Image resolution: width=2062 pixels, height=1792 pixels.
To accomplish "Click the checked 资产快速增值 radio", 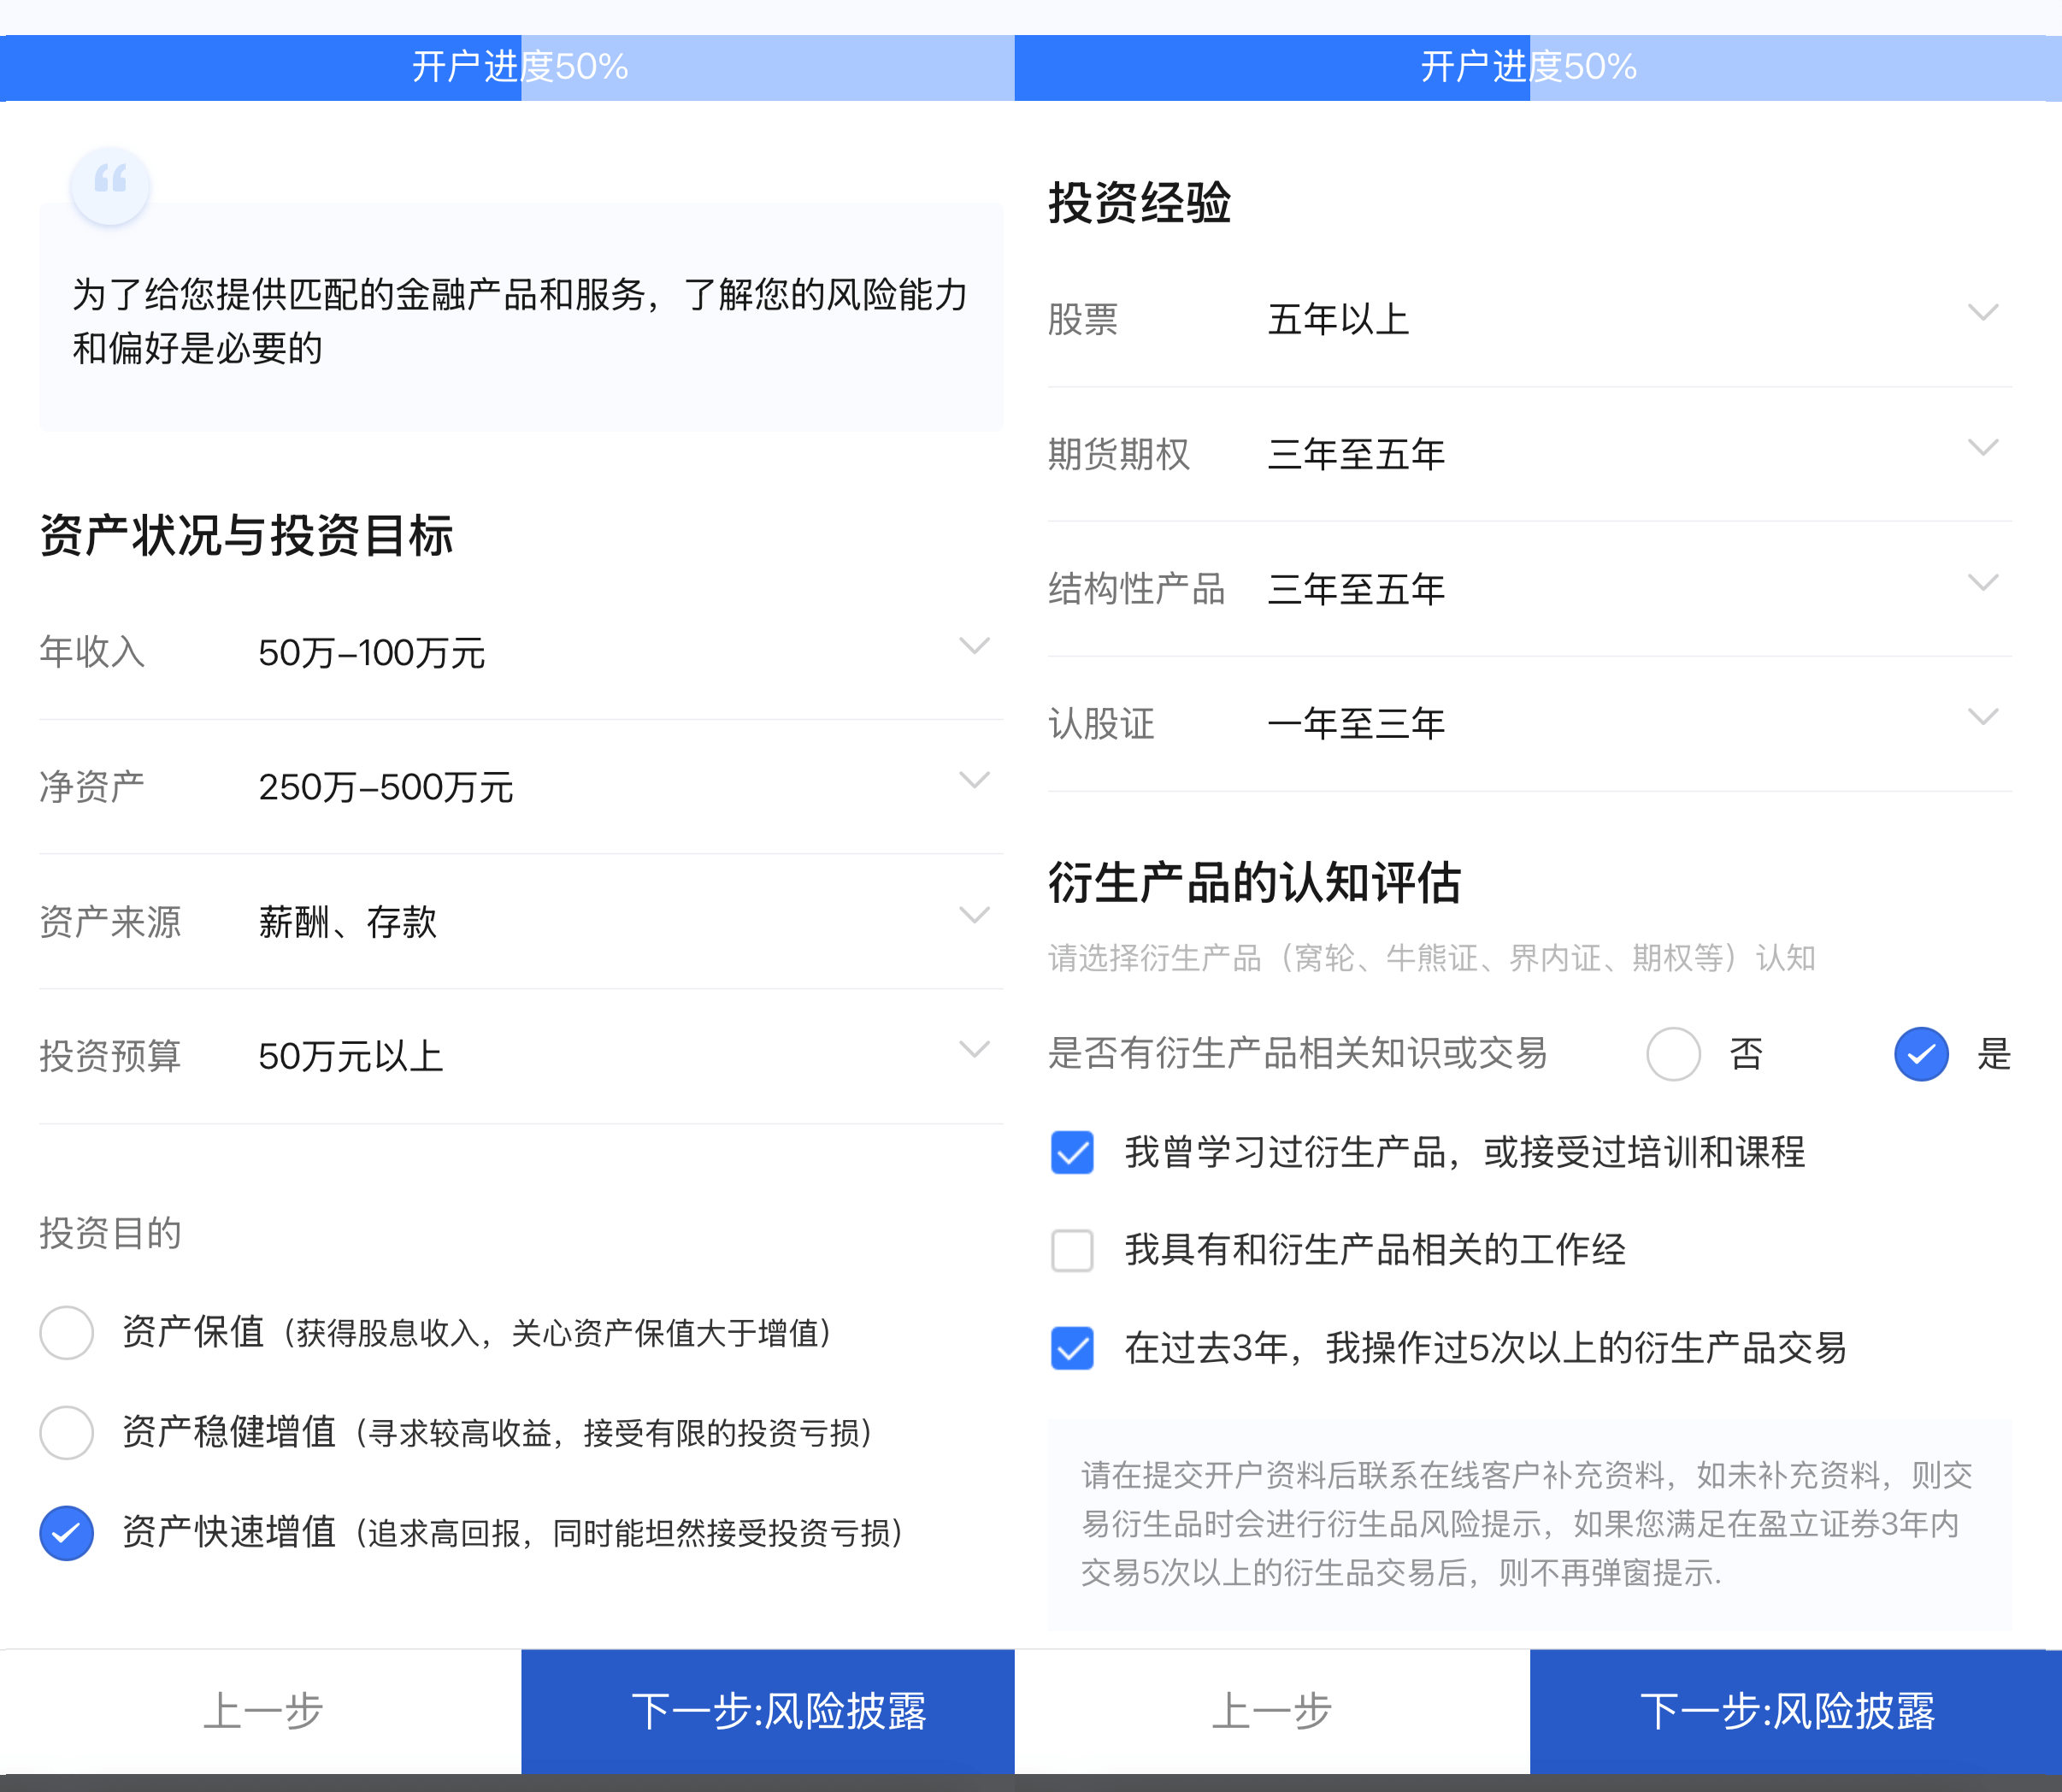I will click(x=67, y=1532).
